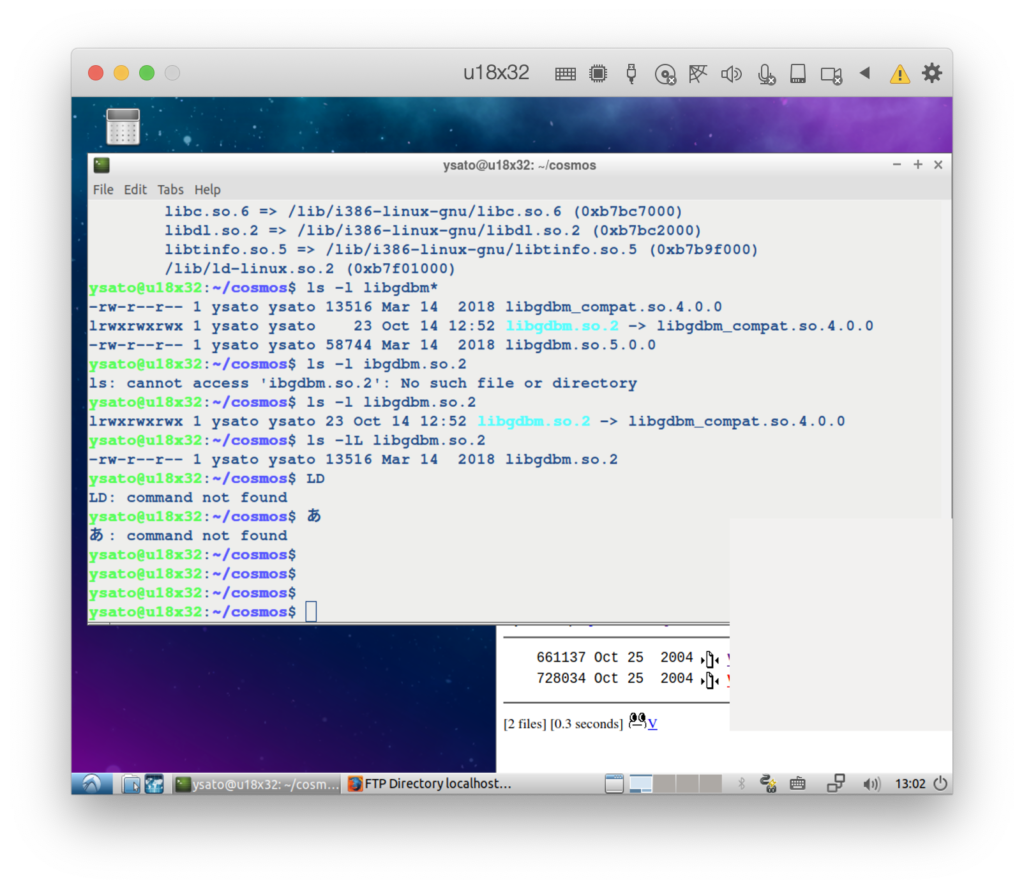
Task: Collapse the toolbar with the left arrow
Action: tap(865, 73)
